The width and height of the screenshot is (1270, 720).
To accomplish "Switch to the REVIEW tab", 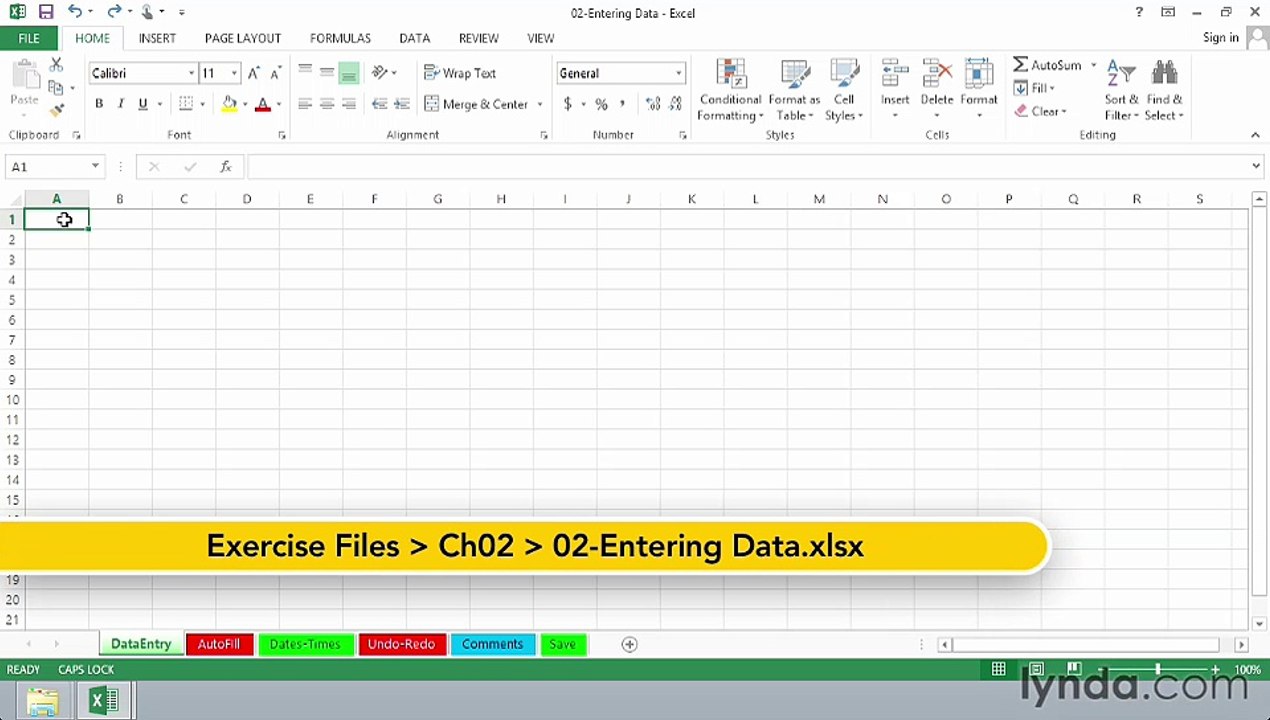I will point(478,38).
